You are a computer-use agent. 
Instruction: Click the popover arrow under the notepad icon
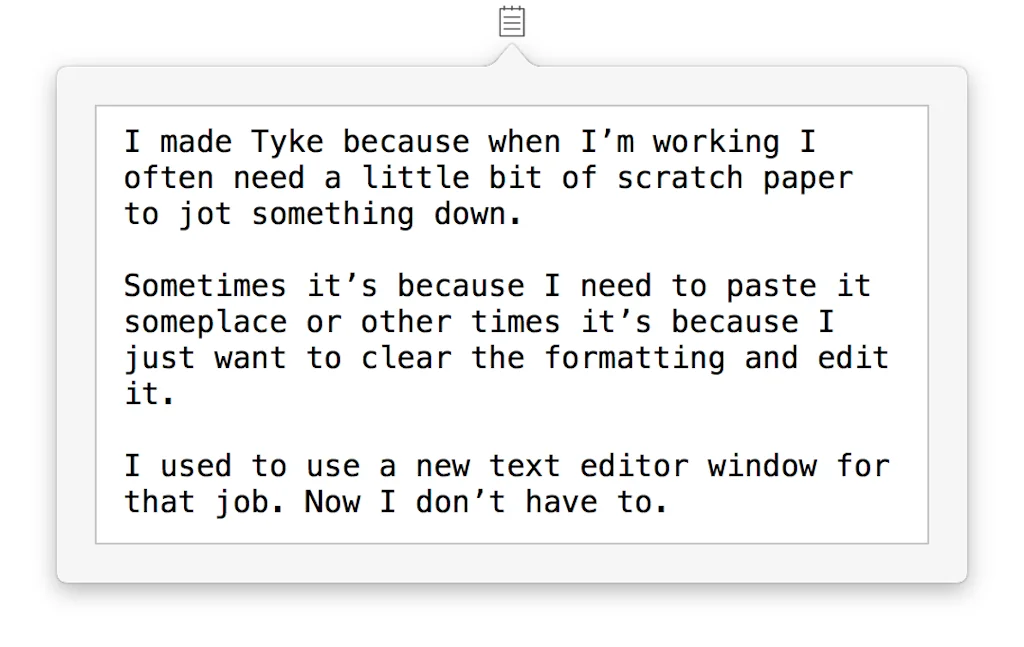click(511, 52)
